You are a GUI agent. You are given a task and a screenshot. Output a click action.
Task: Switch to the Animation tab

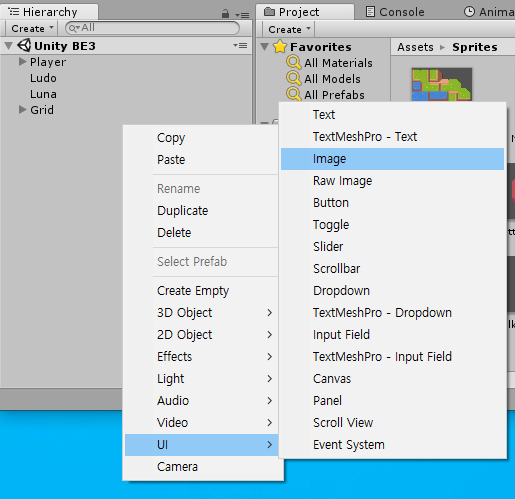pyautogui.click(x=489, y=12)
